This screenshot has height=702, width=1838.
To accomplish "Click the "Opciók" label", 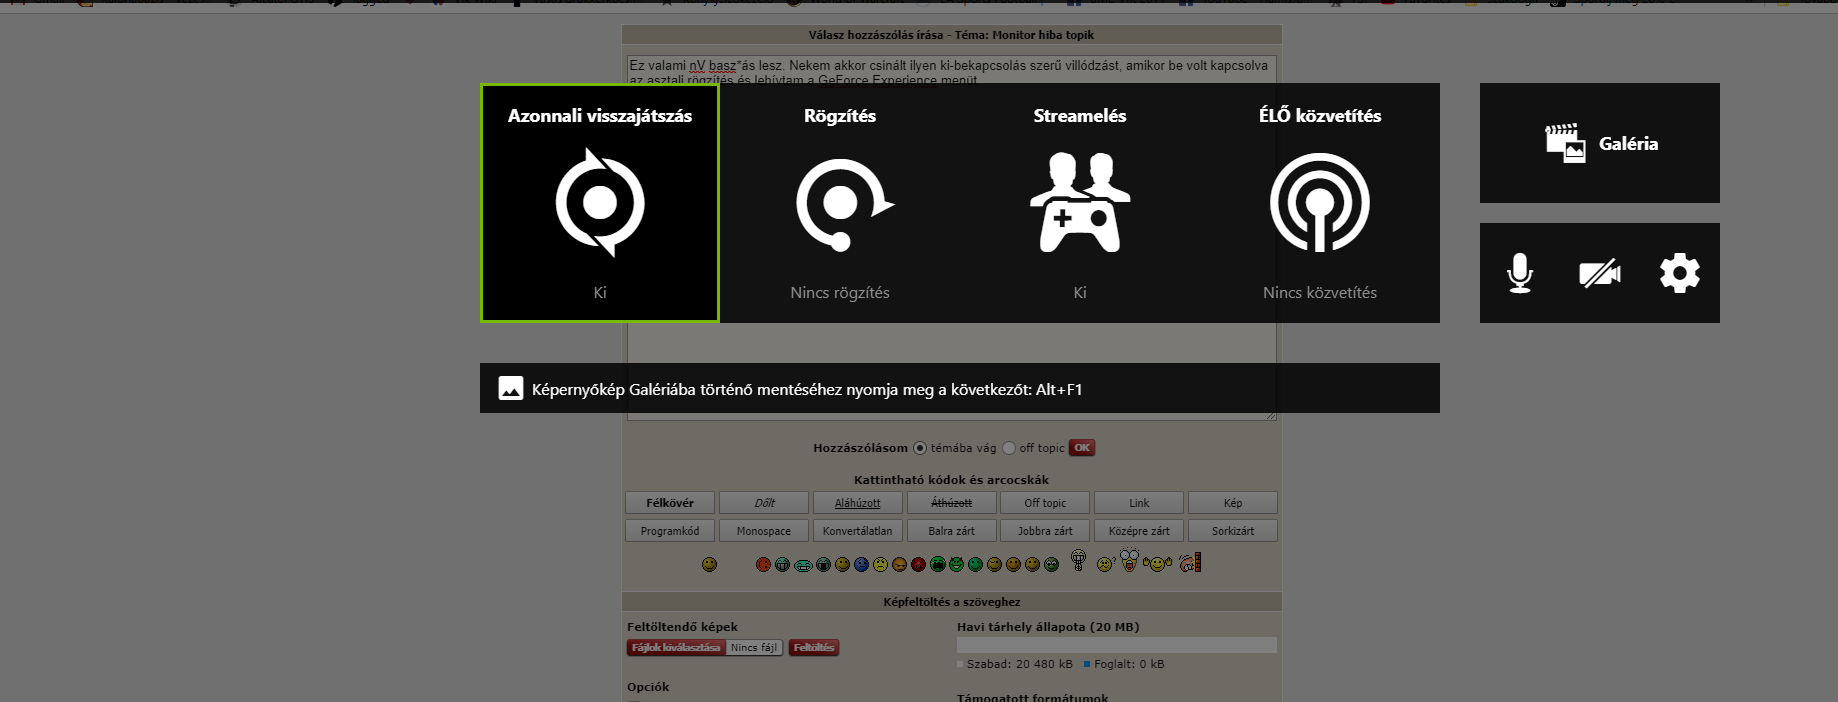I will pyautogui.click(x=648, y=687).
